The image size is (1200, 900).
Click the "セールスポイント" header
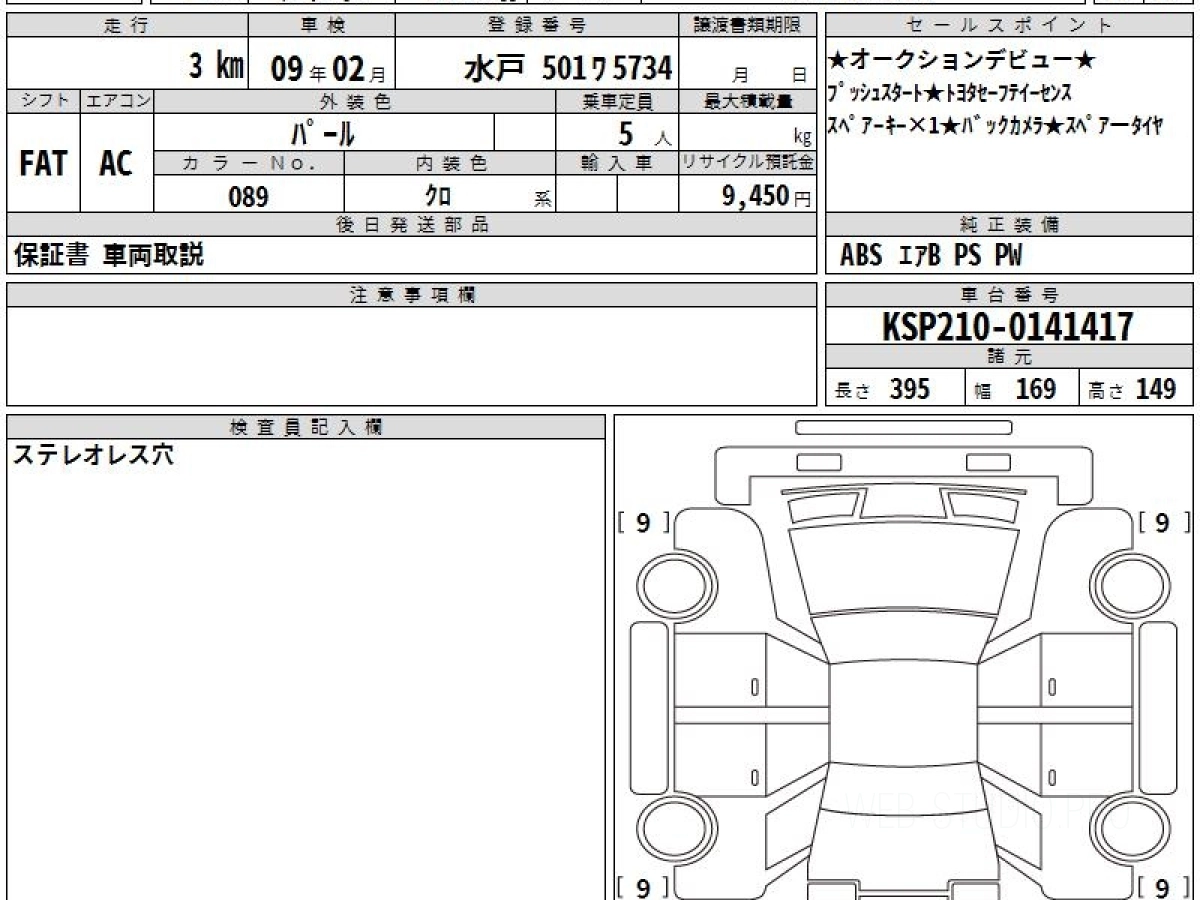click(x=1010, y=26)
